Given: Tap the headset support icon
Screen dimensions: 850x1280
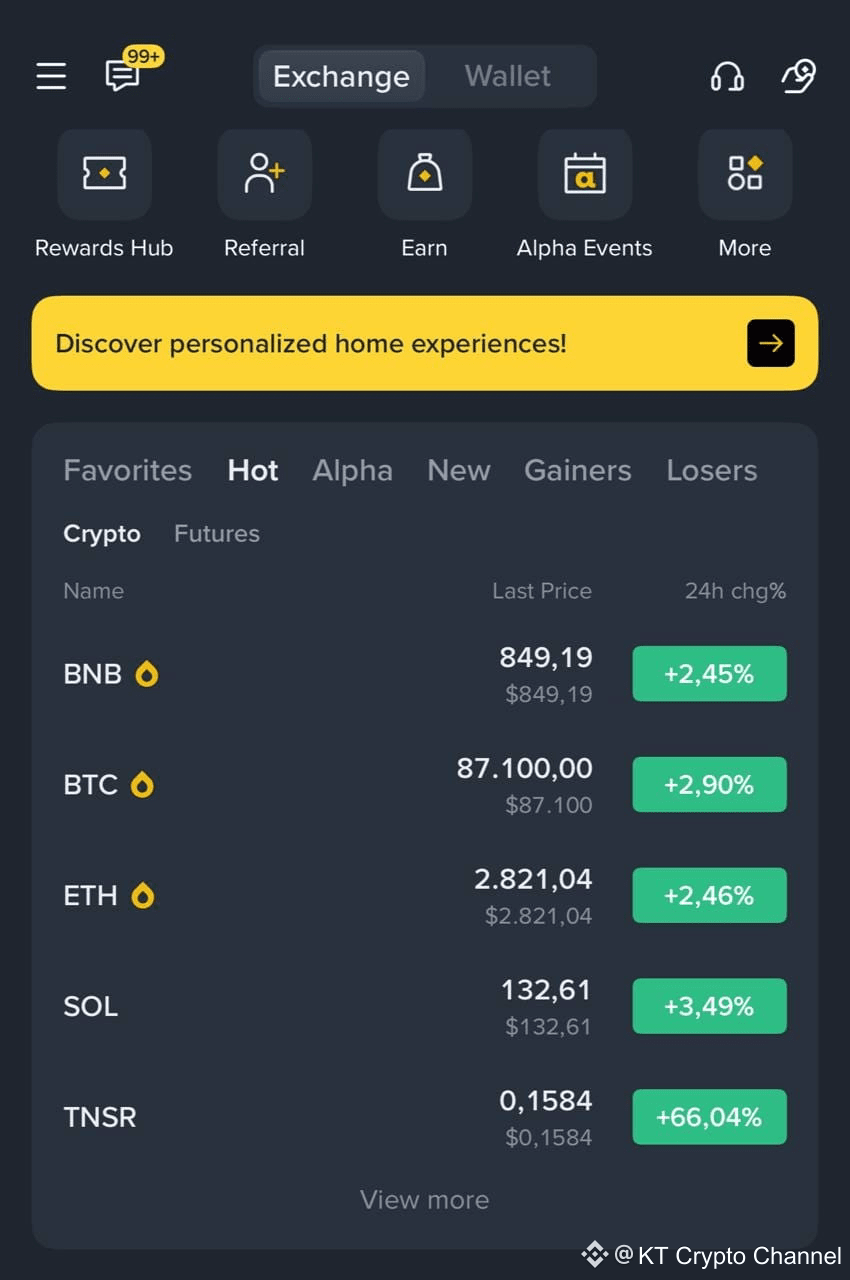Looking at the screenshot, I should coord(727,76).
